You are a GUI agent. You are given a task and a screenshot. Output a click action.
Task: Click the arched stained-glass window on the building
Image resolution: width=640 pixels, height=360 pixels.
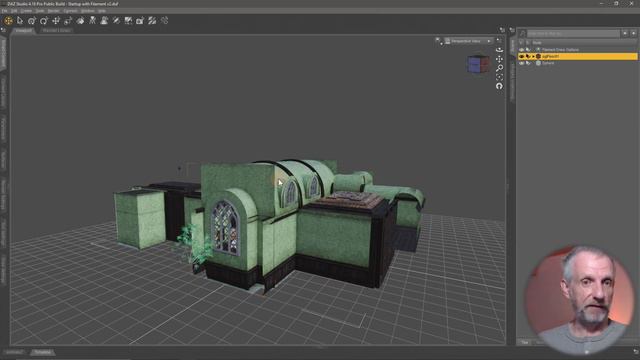(x=225, y=228)
